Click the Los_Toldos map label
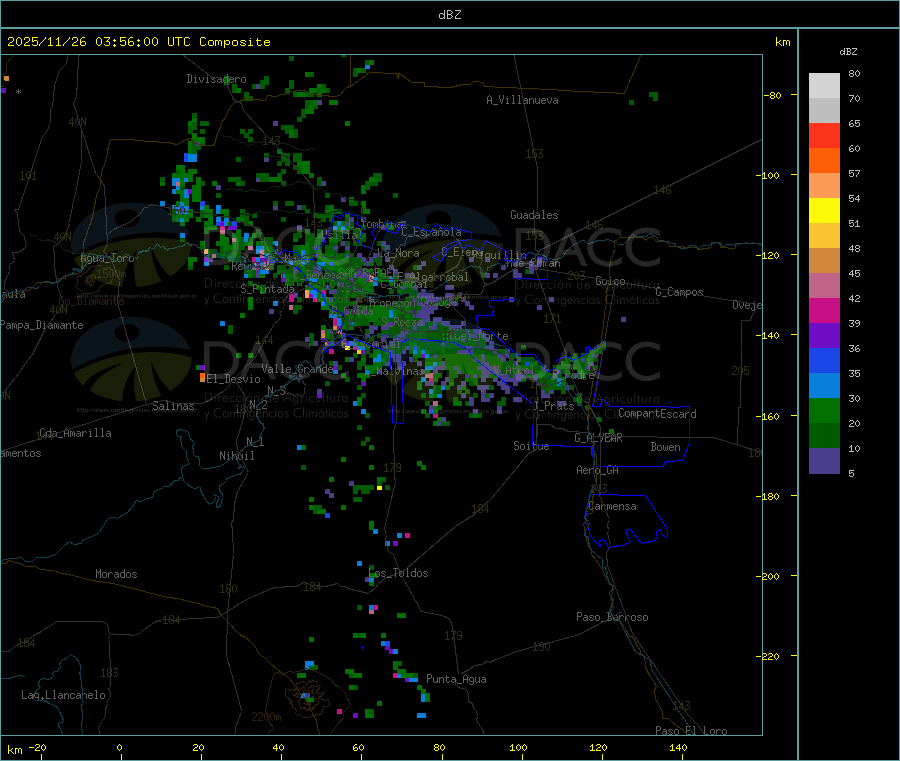This screenshot has width=900, height=761. coord(398,573)
